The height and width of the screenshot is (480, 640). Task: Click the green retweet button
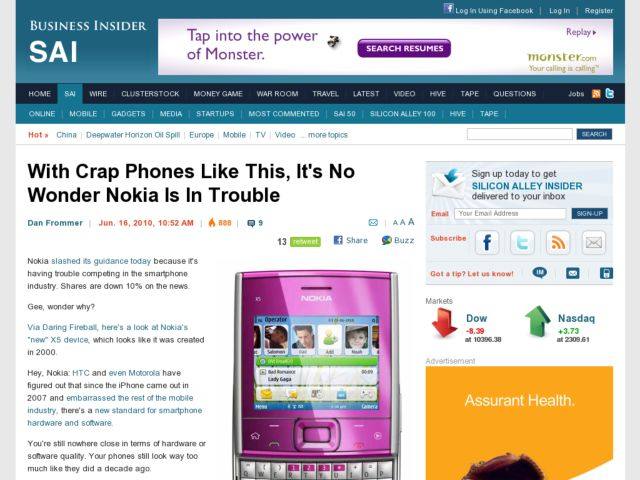[x=305, y=242]
